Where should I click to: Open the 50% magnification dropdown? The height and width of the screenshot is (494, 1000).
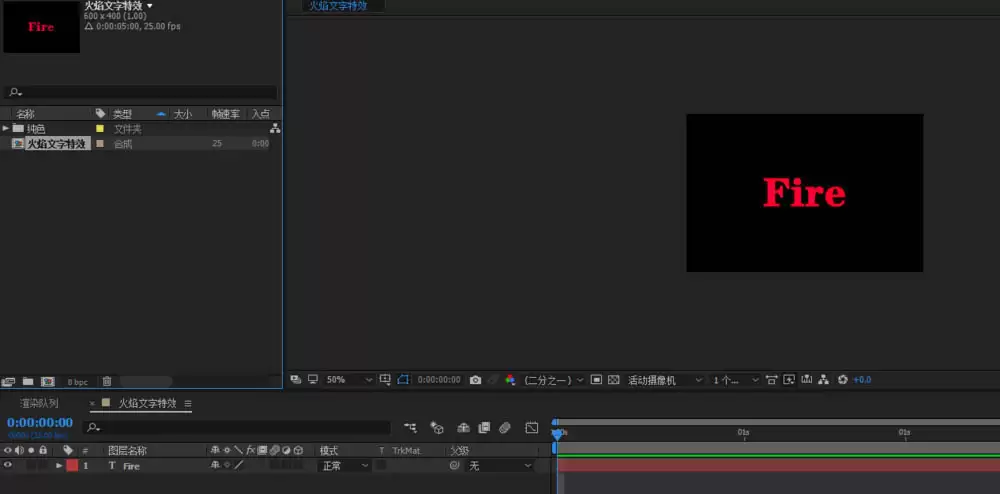[349, 380]
